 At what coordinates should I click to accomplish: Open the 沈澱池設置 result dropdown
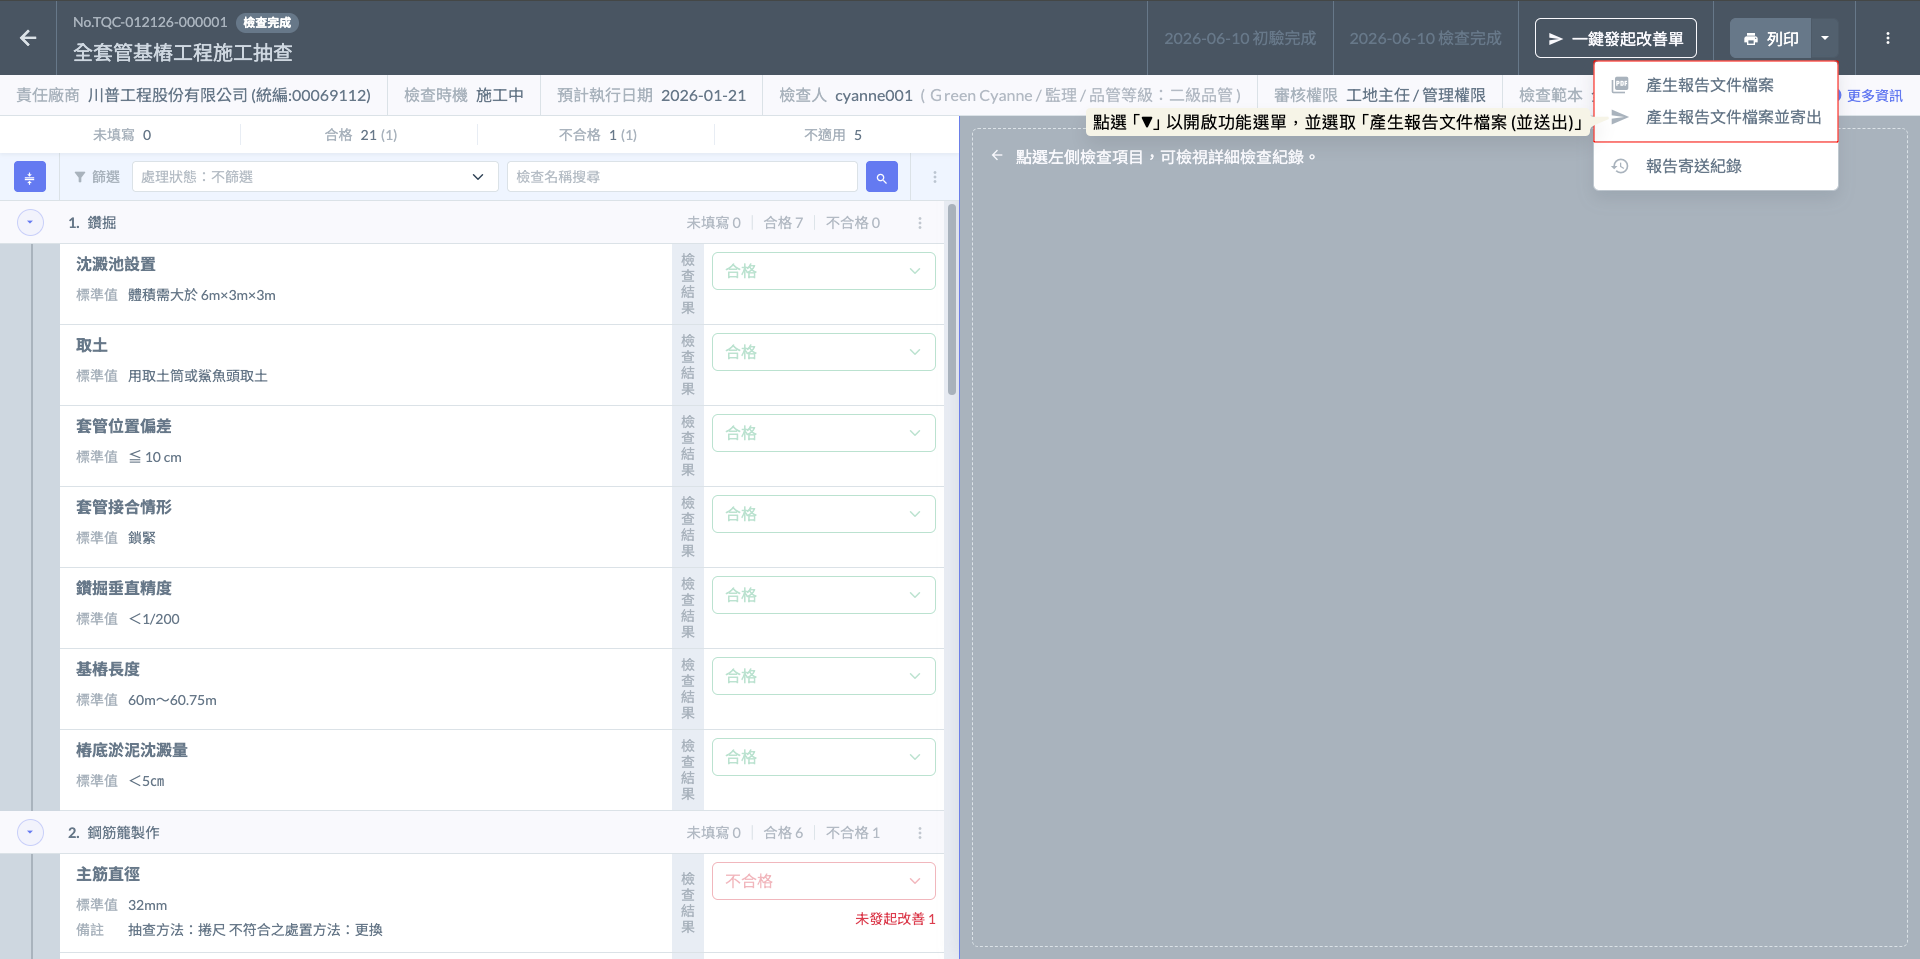(x=823, y=271)
